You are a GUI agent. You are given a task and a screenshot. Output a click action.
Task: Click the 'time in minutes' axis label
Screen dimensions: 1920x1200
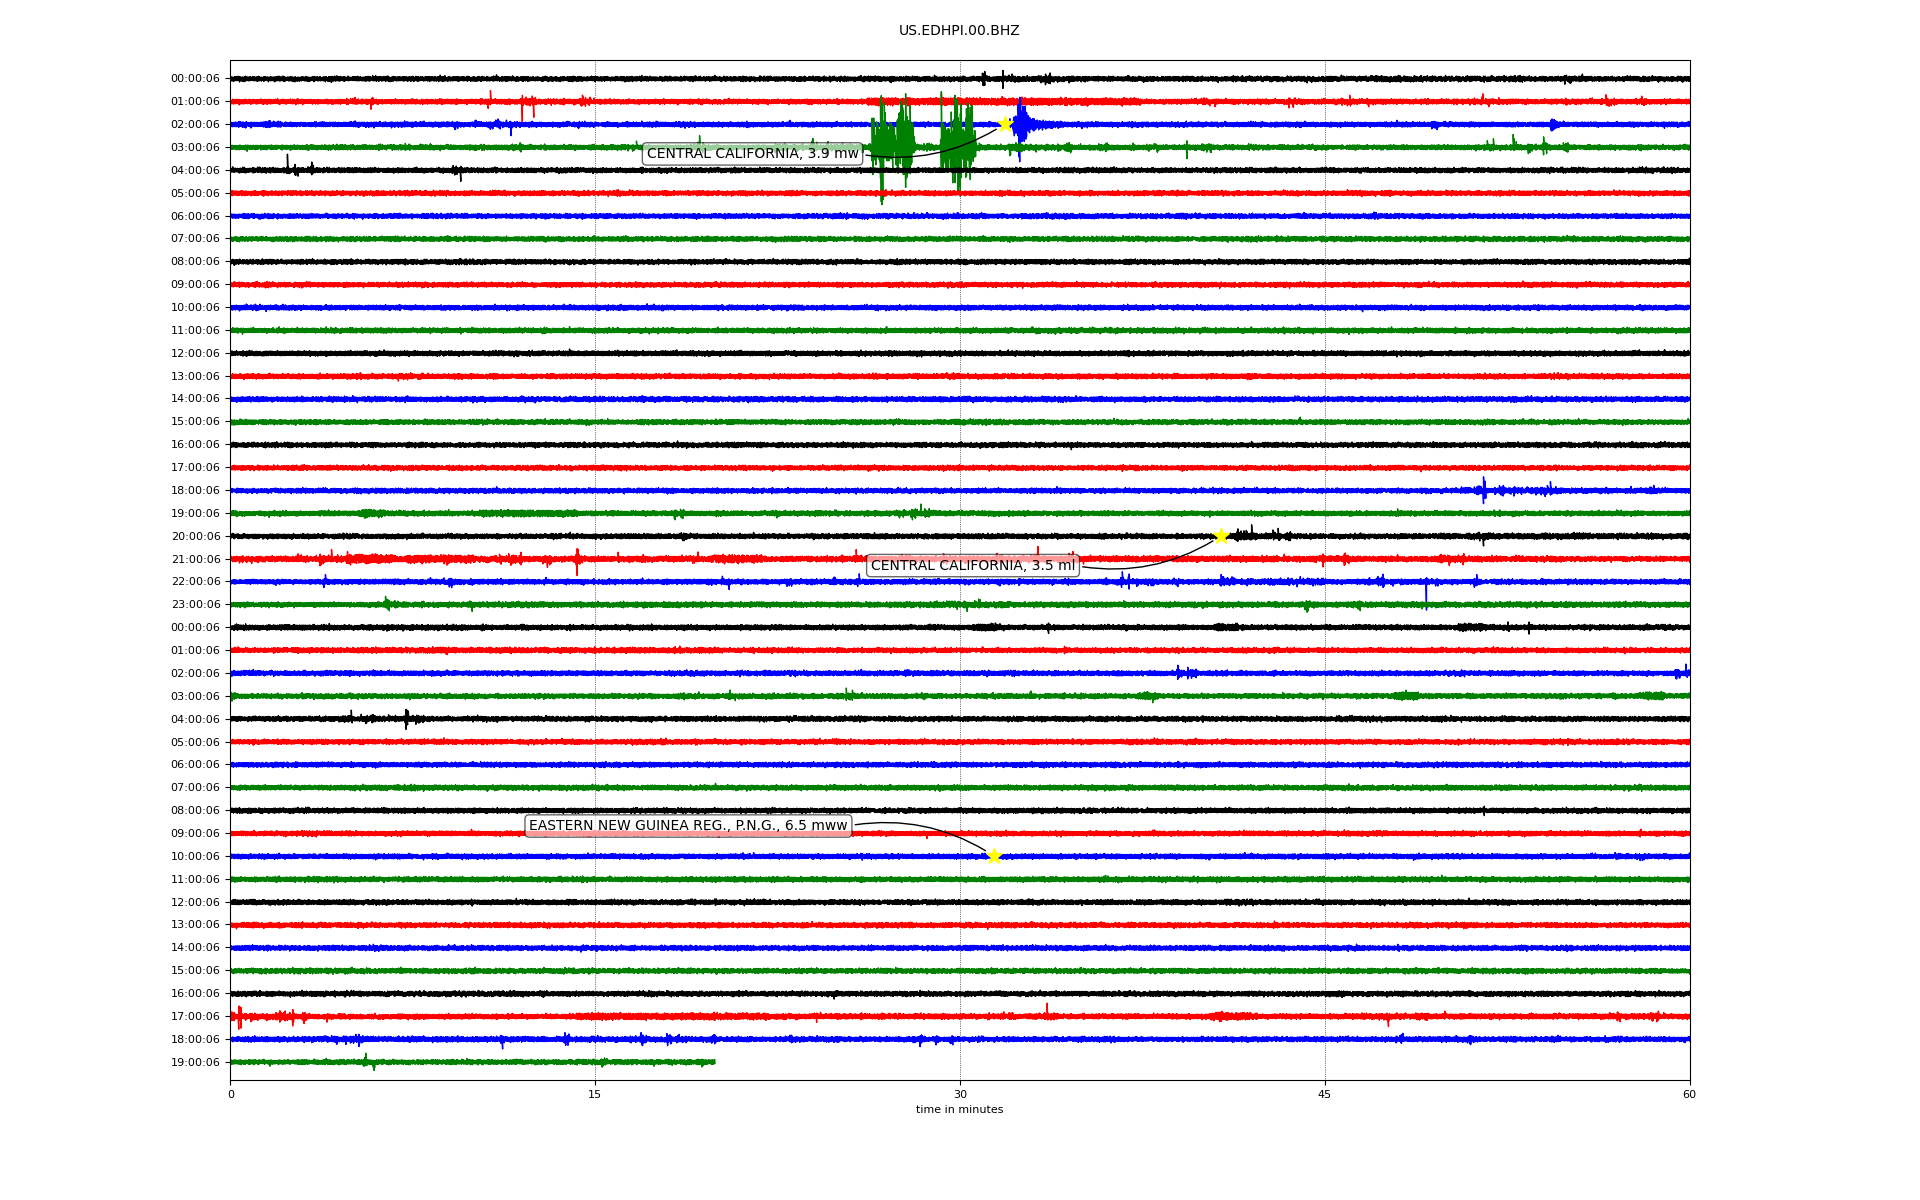(959, 1109)
